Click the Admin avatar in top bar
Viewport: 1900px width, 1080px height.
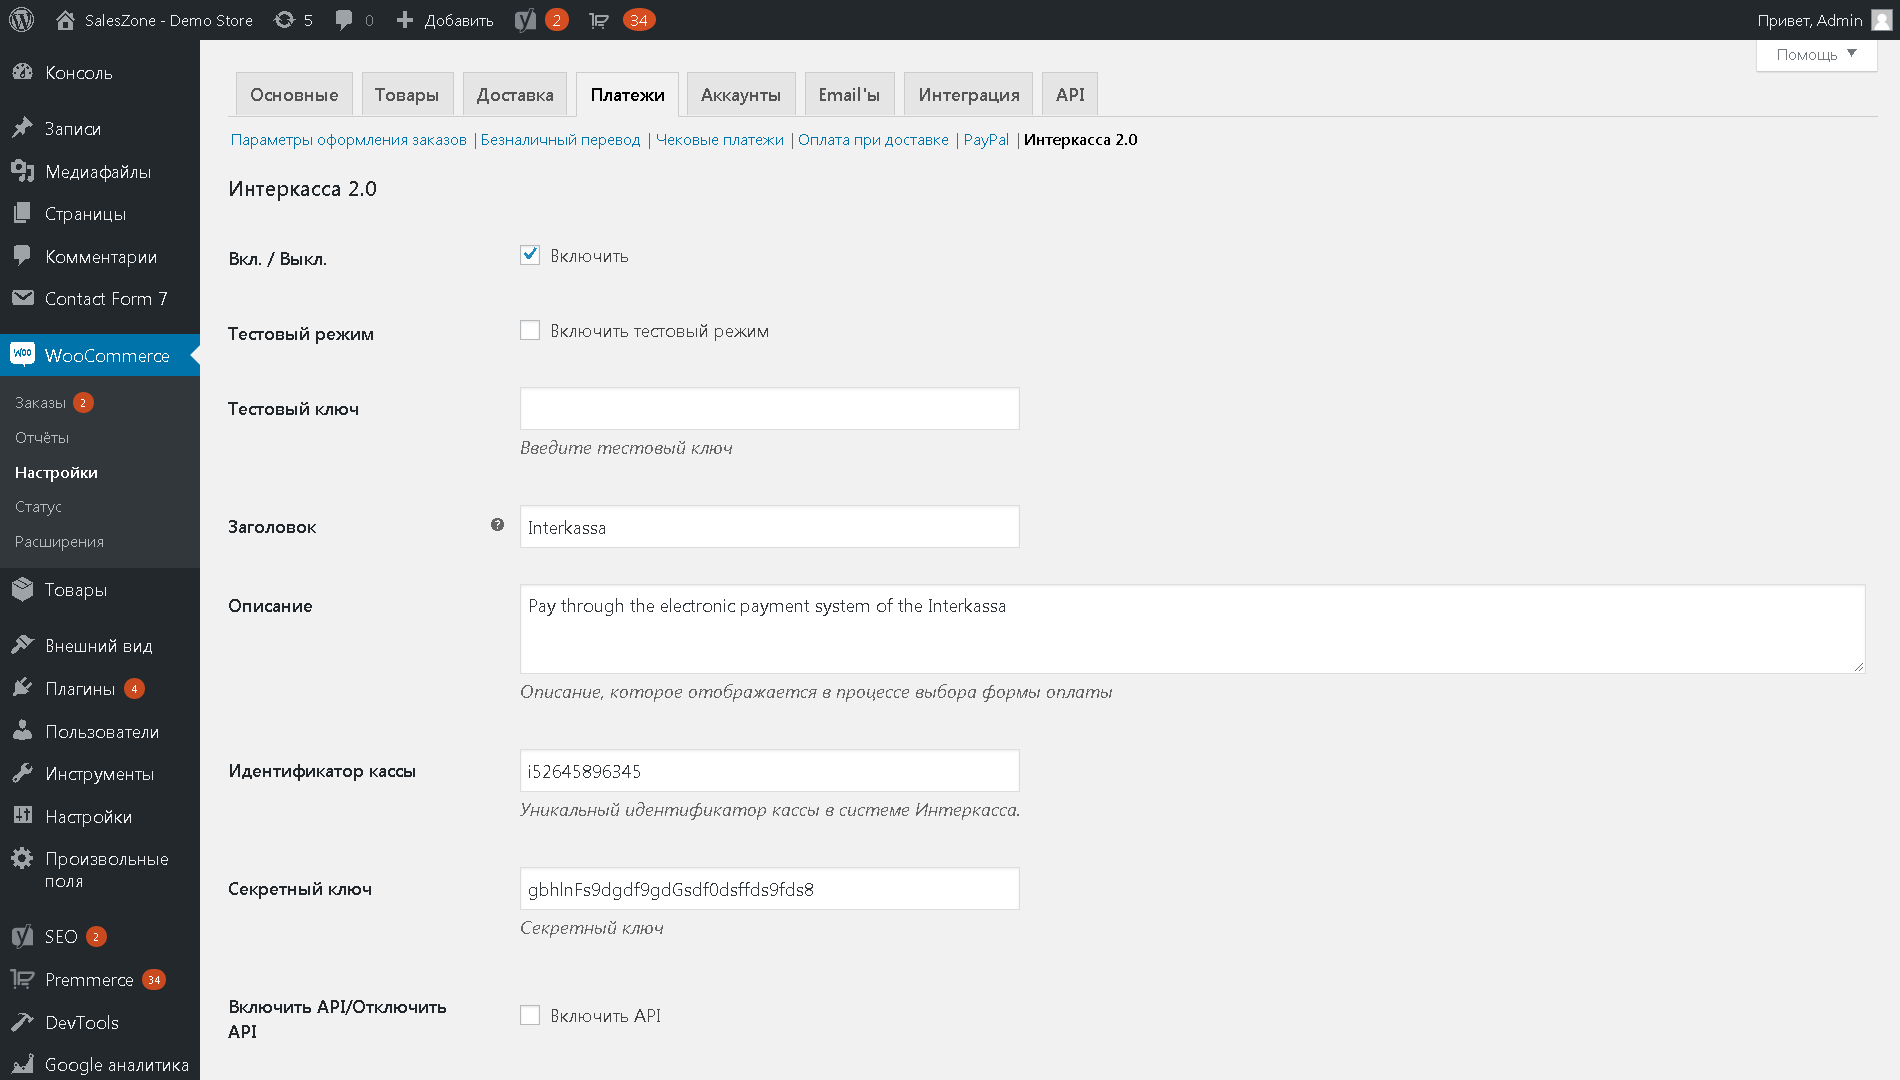[x=1881, y=20]
